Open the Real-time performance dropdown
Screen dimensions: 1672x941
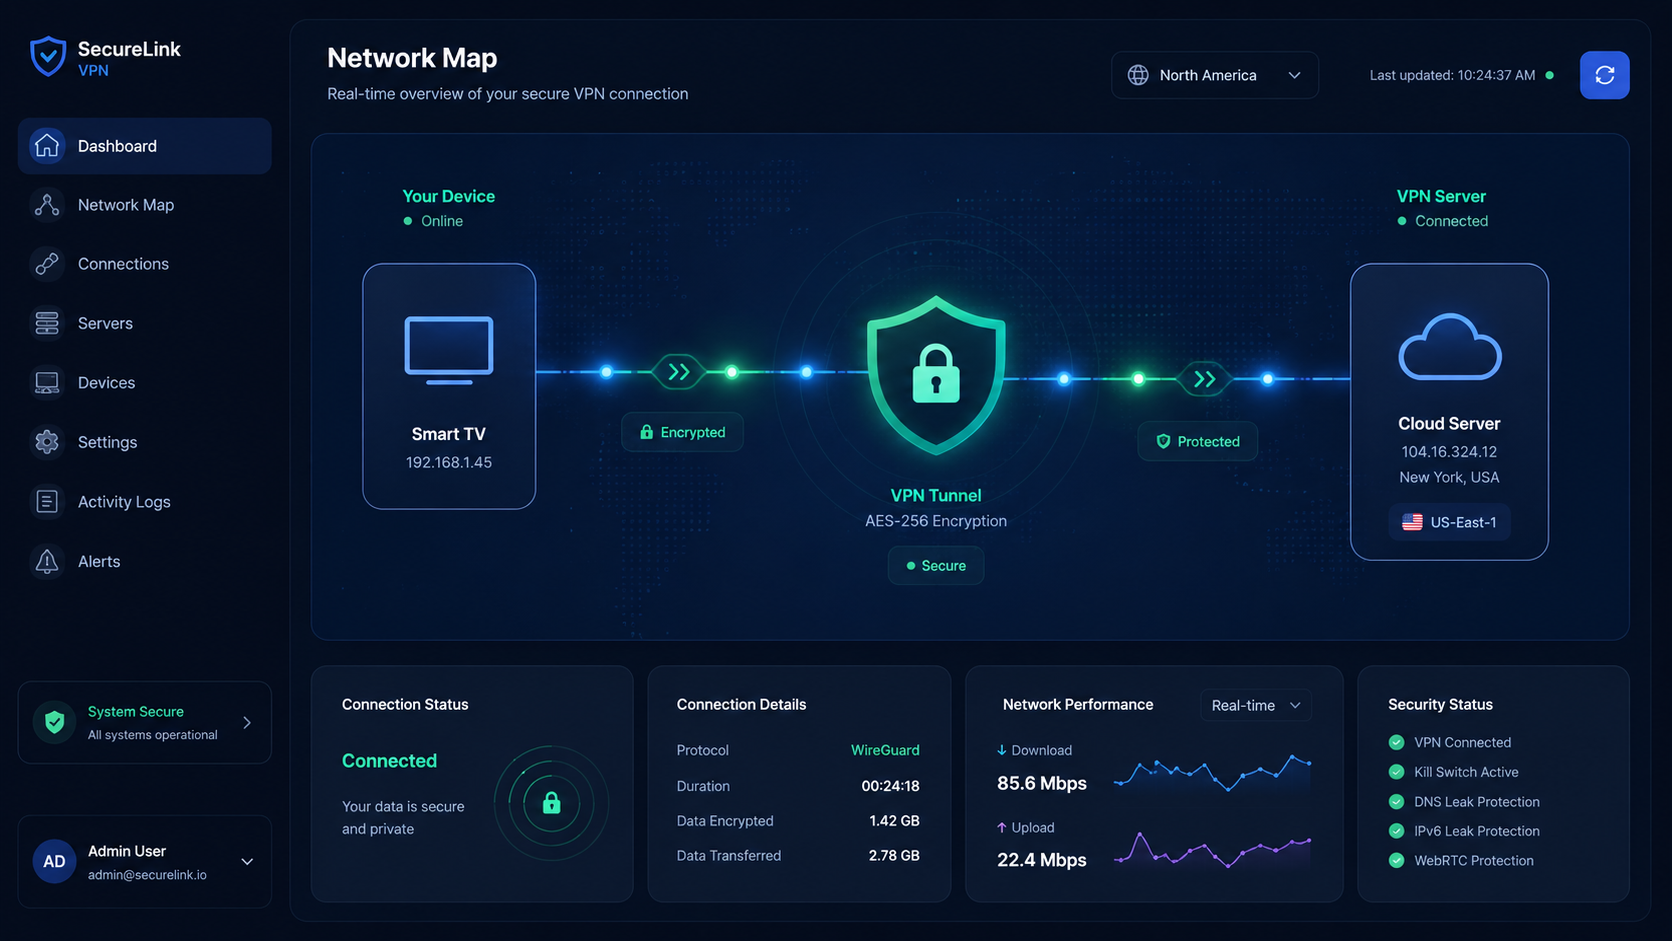pyautogui.click(x=1256, y=705)
